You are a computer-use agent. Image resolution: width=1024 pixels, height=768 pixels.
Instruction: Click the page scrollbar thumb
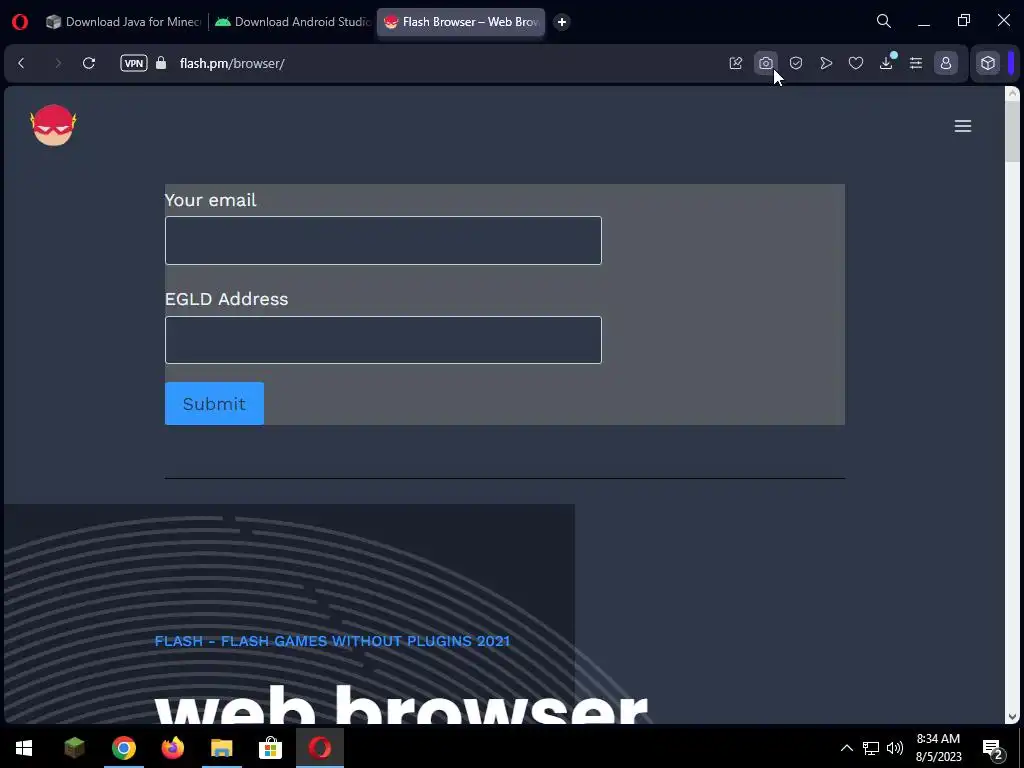pos(1012,131)
